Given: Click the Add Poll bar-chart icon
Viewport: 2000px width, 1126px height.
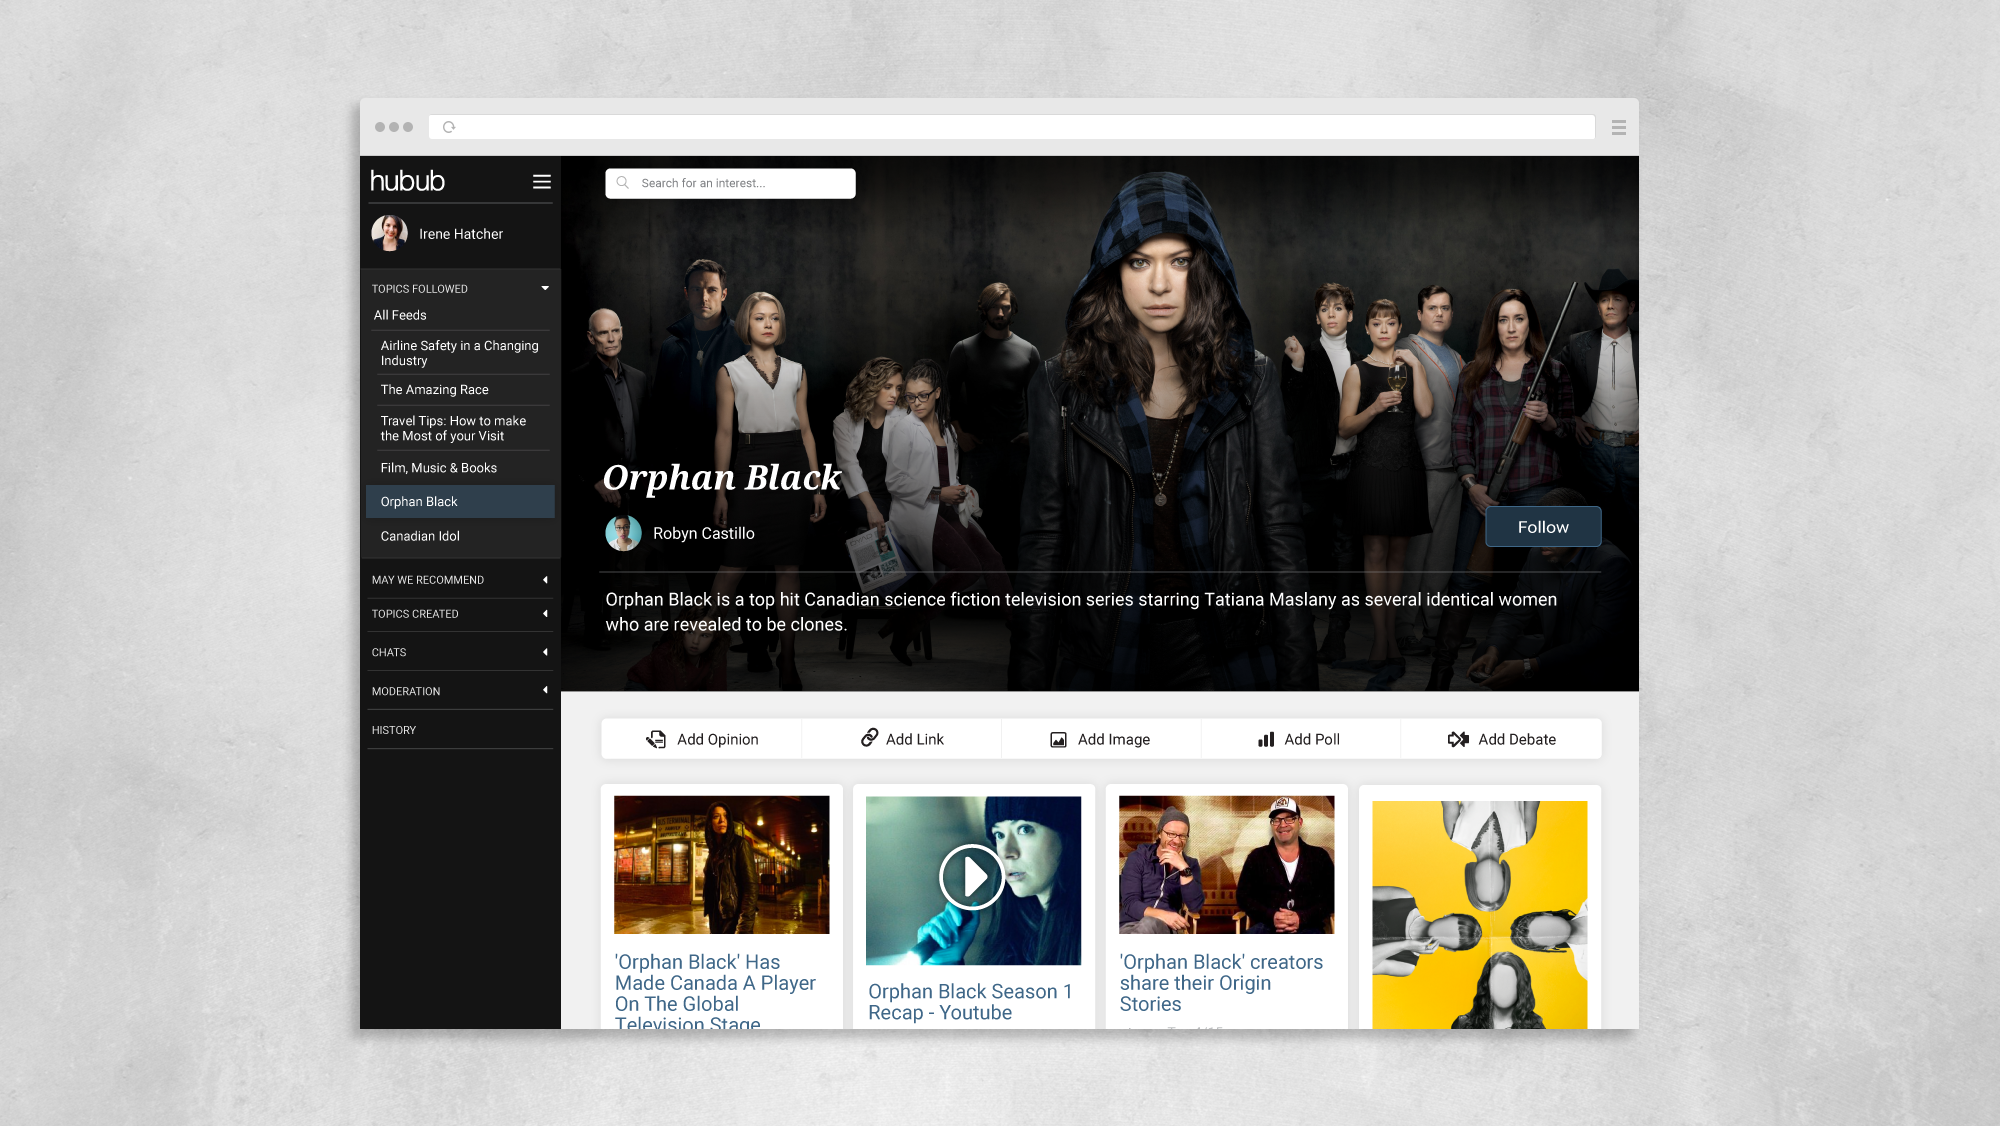Looking at the screenshot, I should pos(1266,739).
